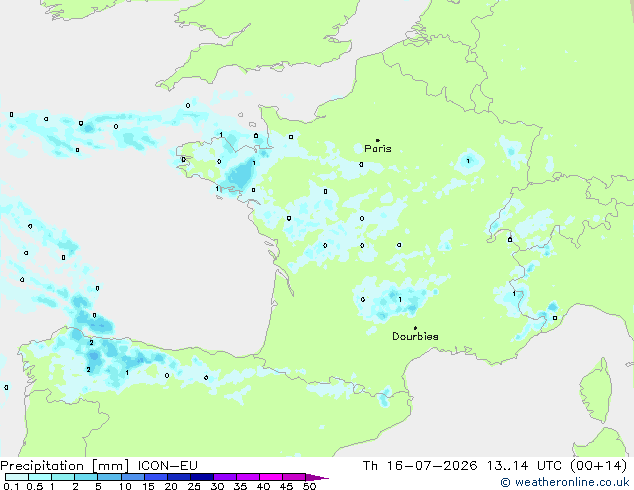Screen dimensions: 634x490
Task: Click the Precipitation [mm] title text
Action: click(65, 466)
